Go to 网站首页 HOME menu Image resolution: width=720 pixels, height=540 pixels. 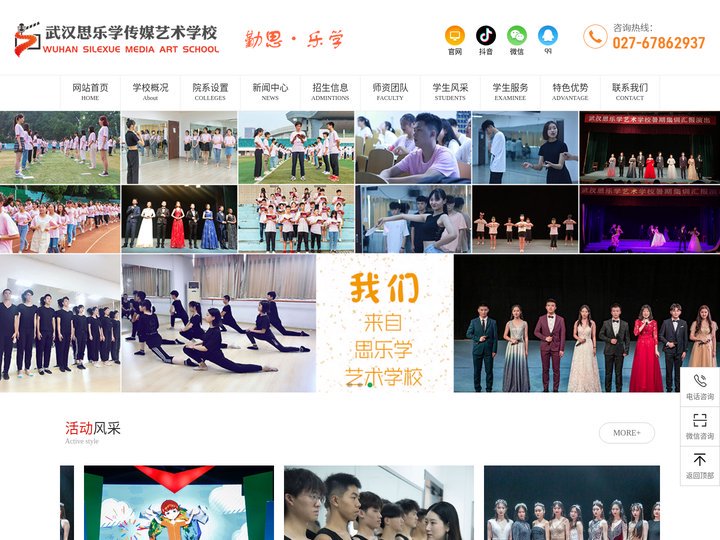[x=90, y=91]
